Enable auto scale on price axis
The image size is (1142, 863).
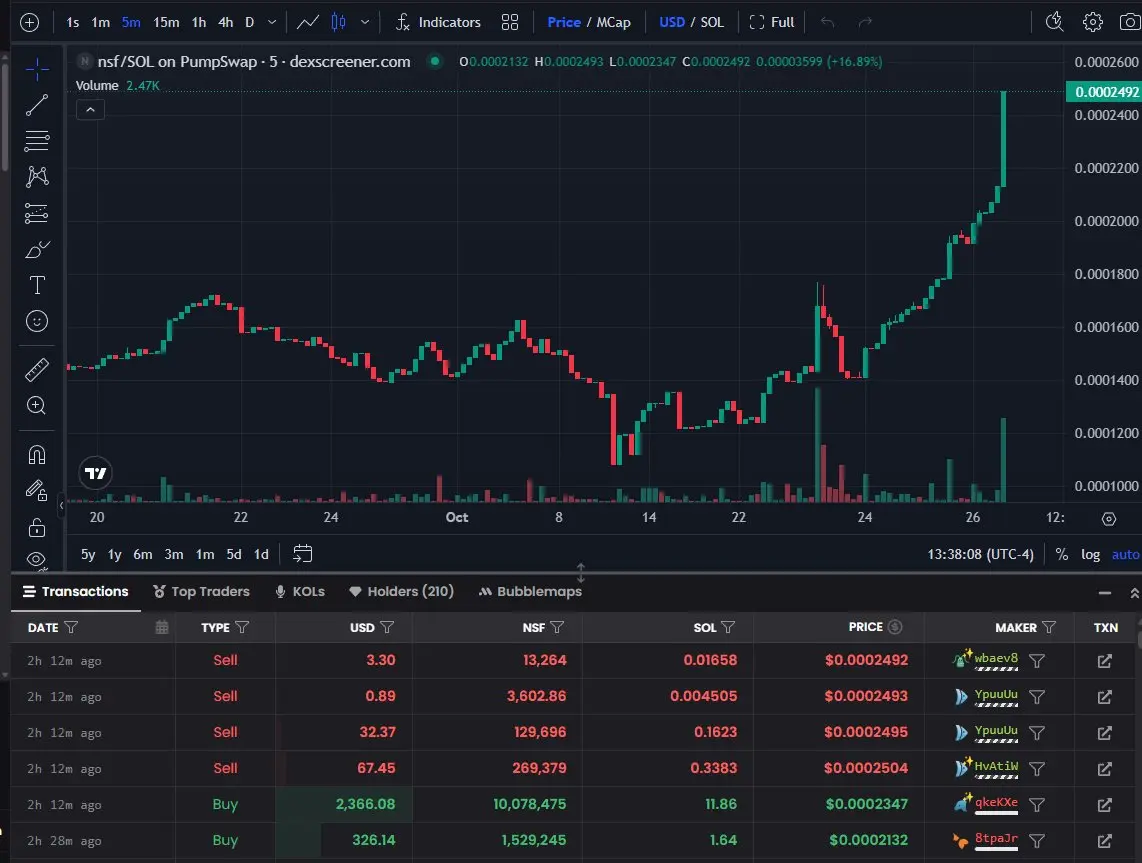(x=1125, y=554)
